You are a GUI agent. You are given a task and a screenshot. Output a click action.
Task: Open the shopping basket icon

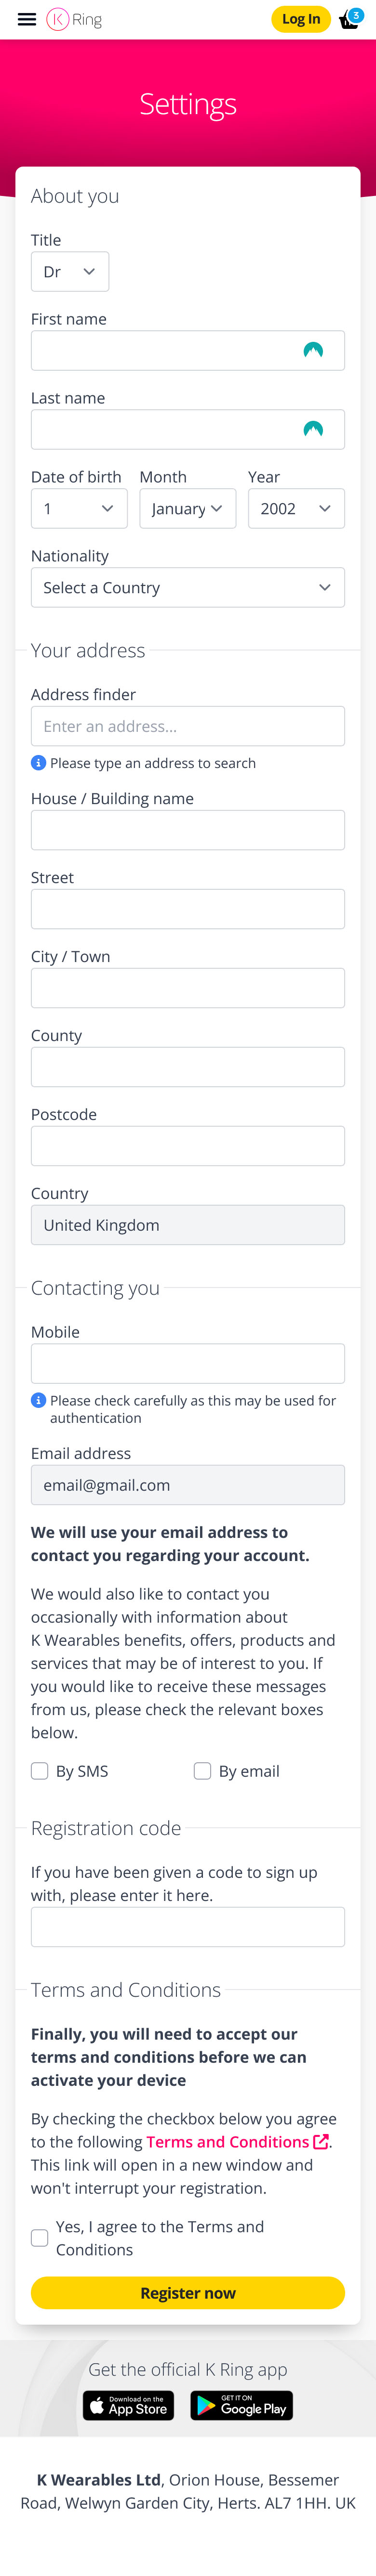tap(349, 20)
